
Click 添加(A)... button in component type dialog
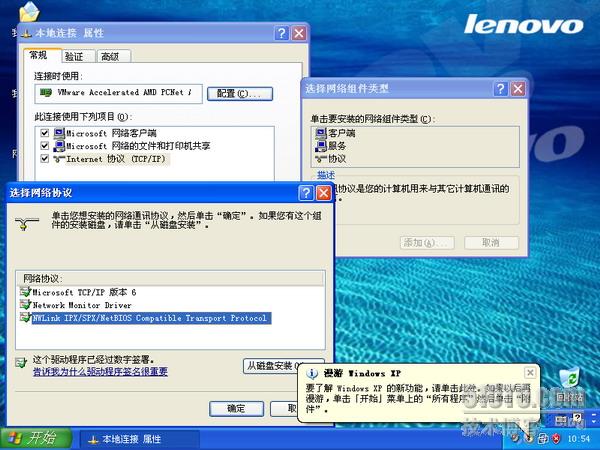[427, 243]
